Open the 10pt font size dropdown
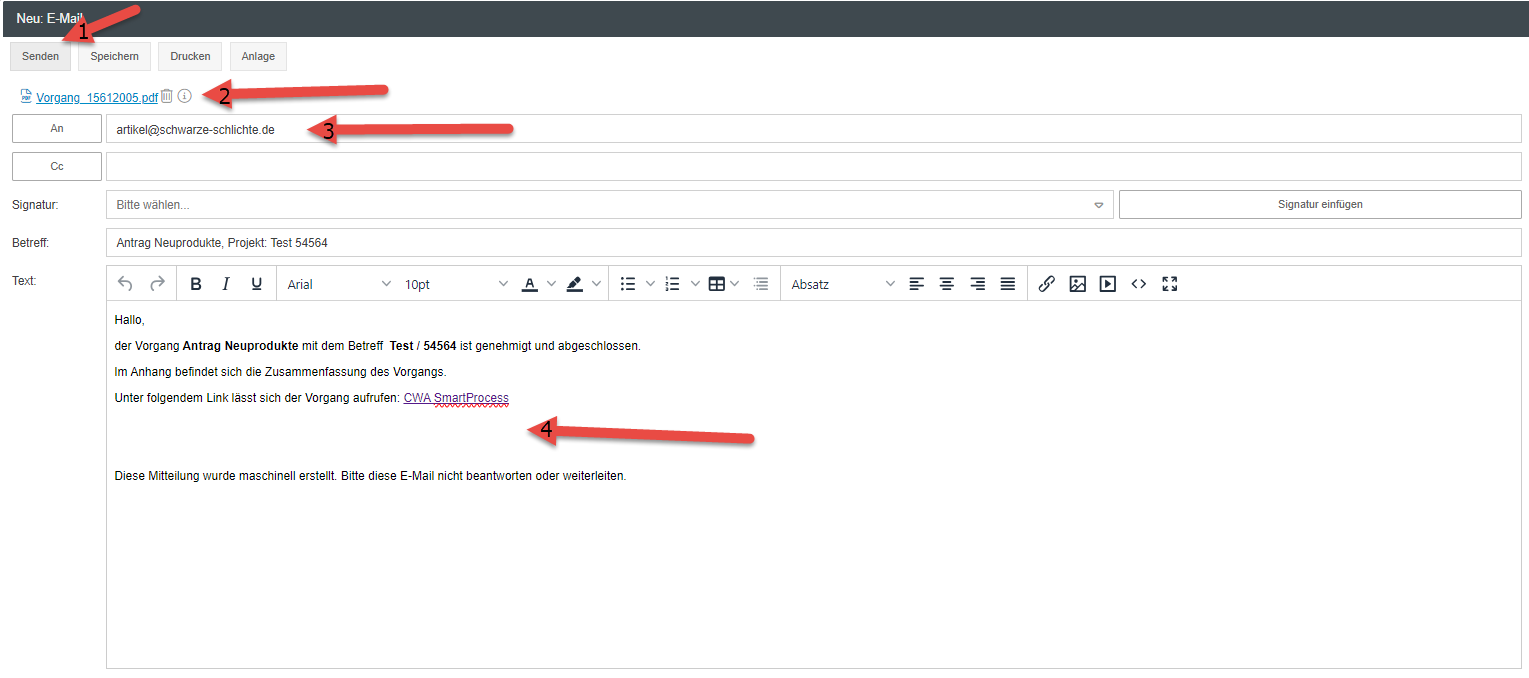Image resolution: width=1529 pixels, height=678 pixels. 456,284
